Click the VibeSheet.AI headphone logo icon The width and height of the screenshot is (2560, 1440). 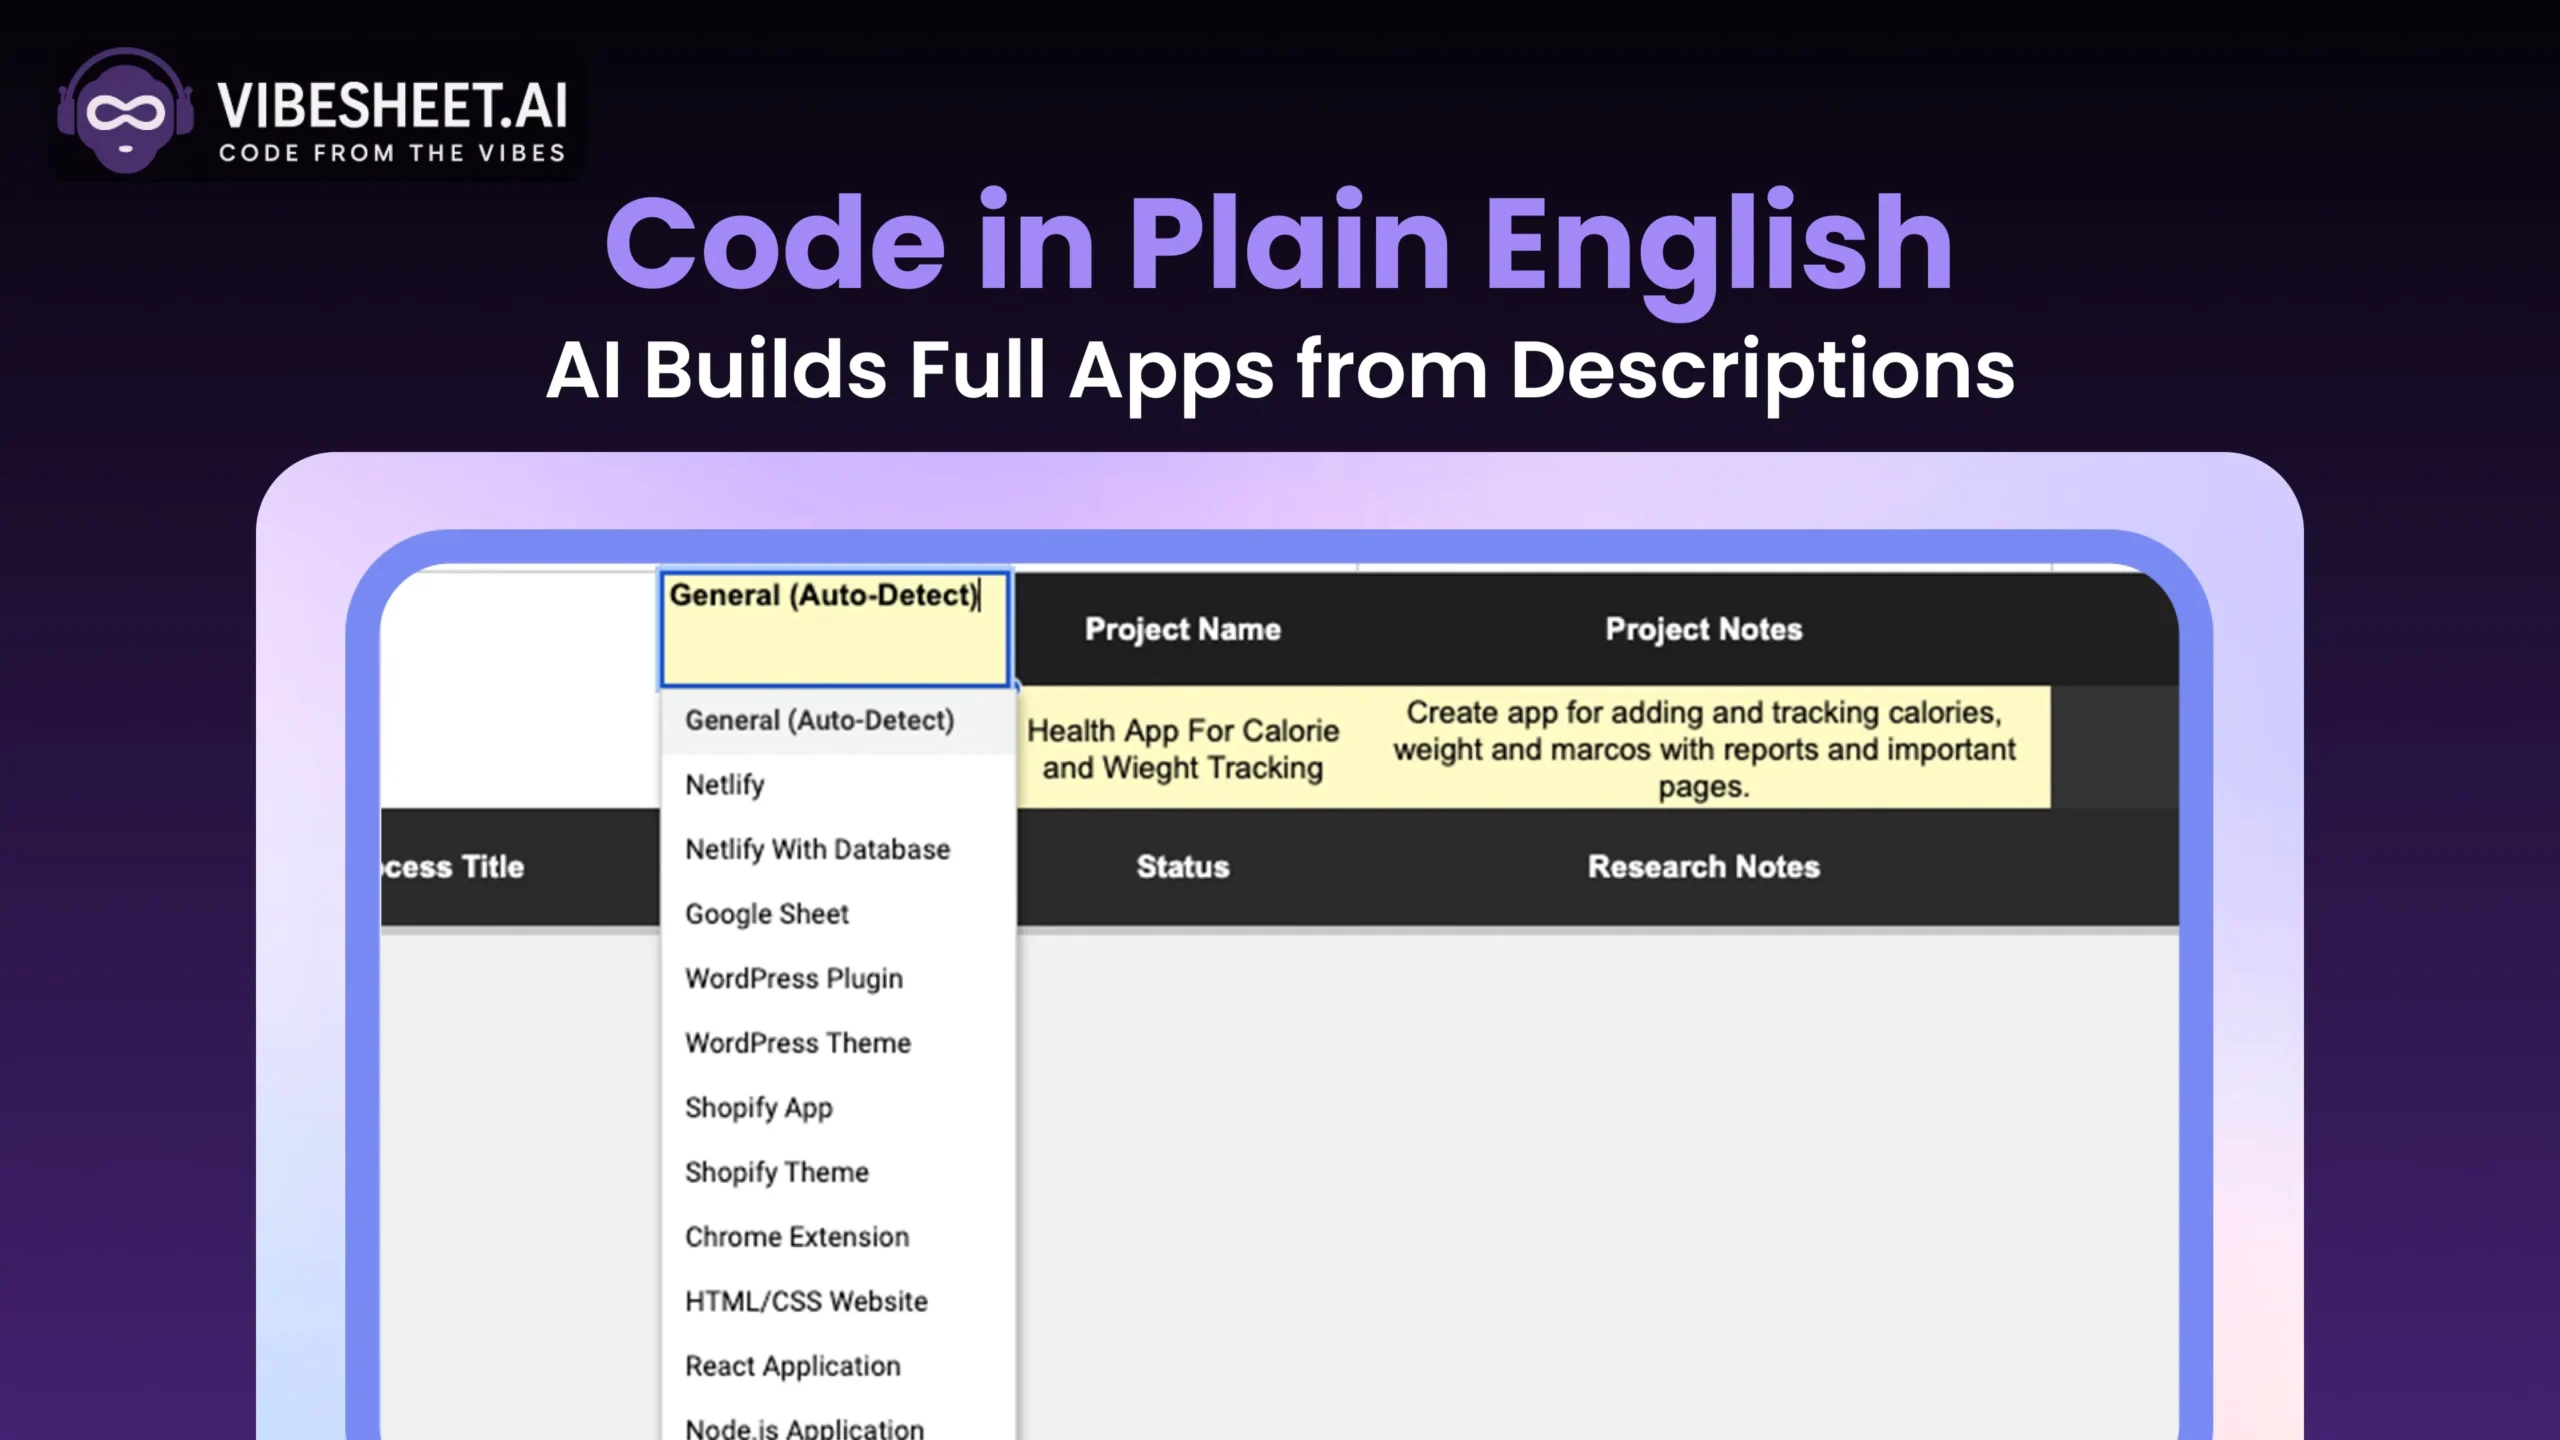(125, 110)
